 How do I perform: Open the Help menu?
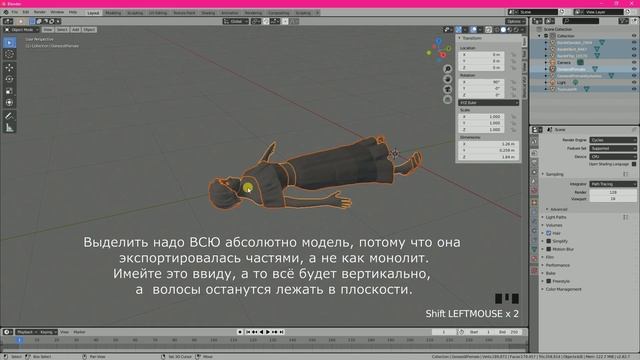click(73, 12)
